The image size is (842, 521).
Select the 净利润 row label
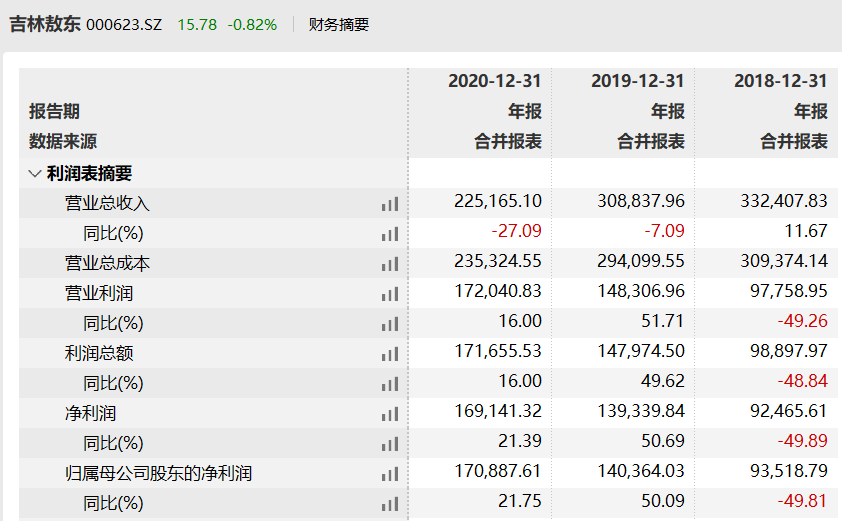[90, 414]
